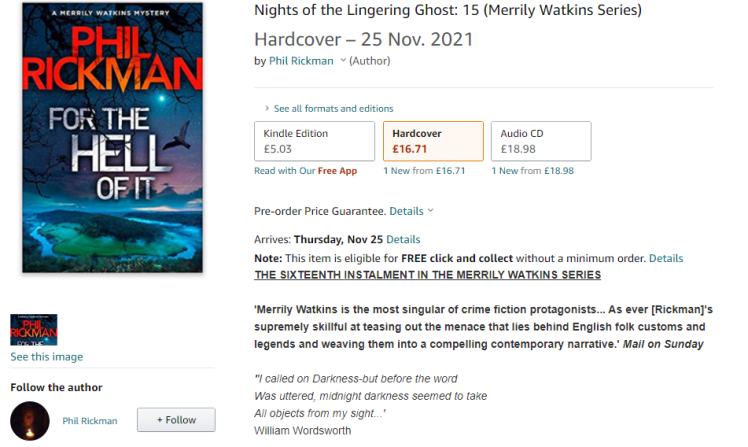View '1 New from £16.71' offers

pyautogui.click(x=424, y=171)
